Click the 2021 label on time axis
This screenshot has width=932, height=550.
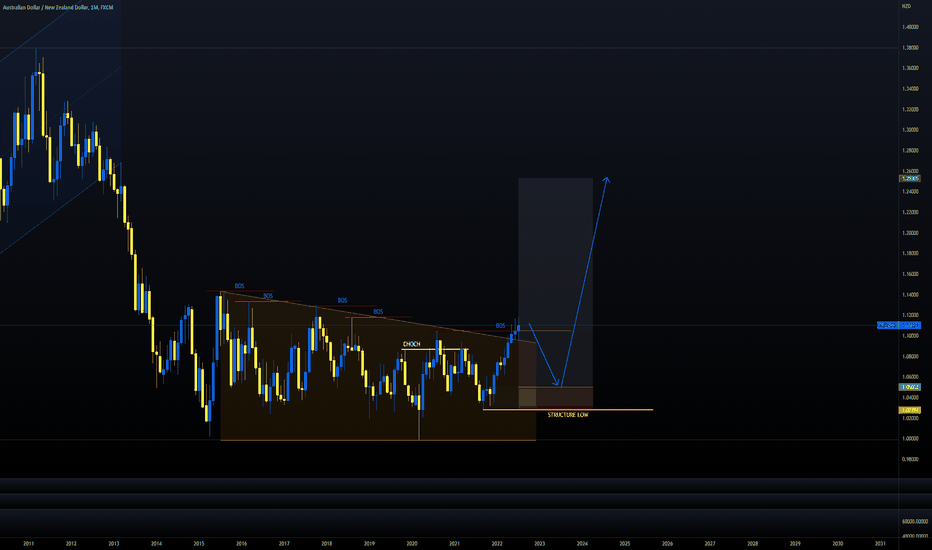454,543
